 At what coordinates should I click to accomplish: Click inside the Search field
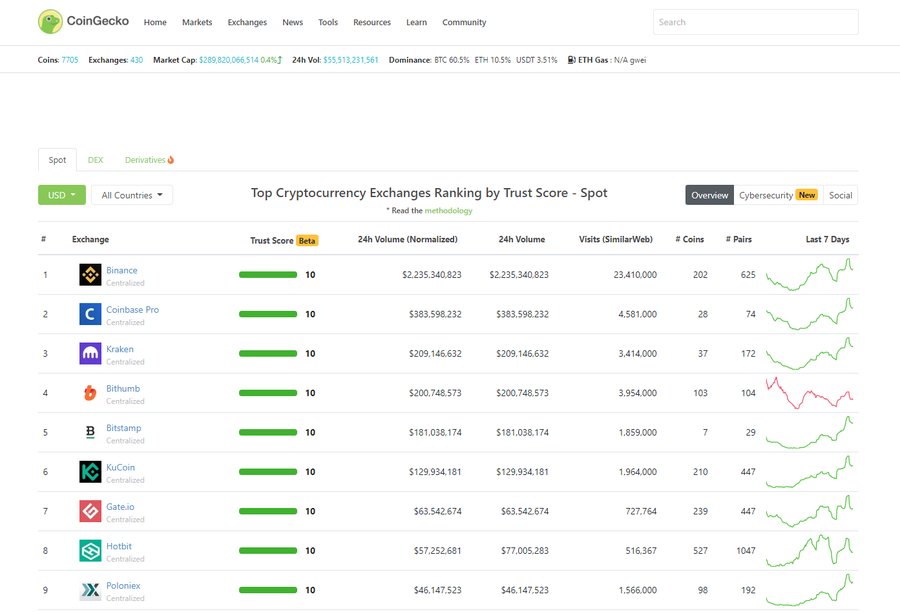[755, 22]
